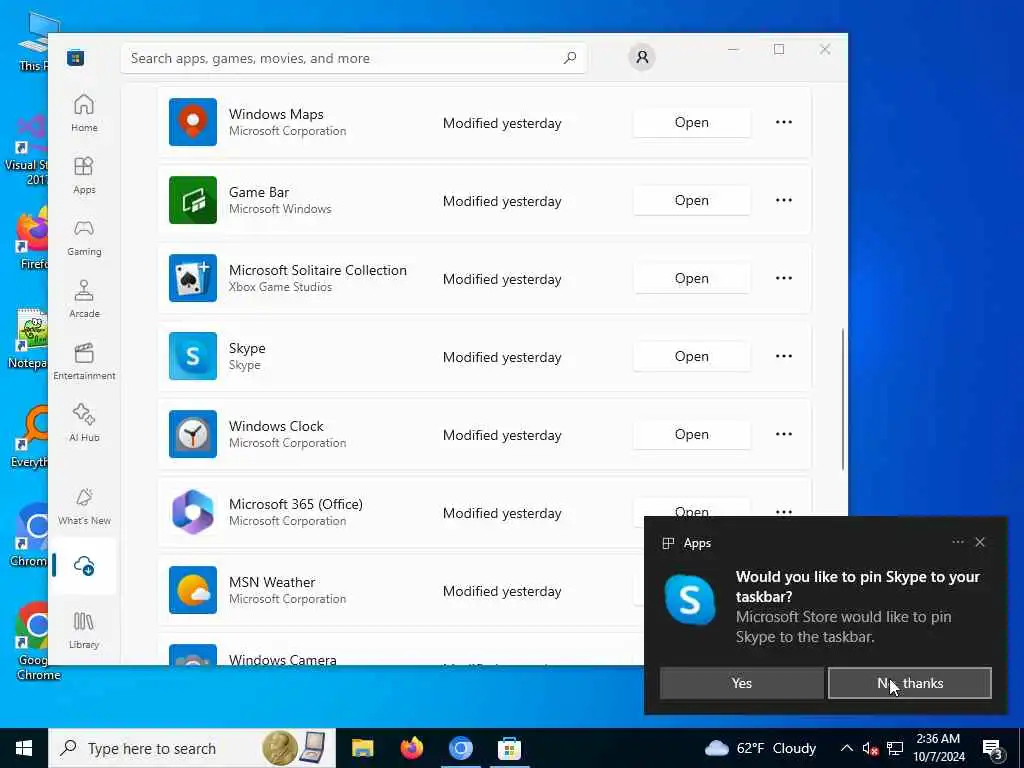
Task: Open the user account profile icon
Action: (642, 57)
